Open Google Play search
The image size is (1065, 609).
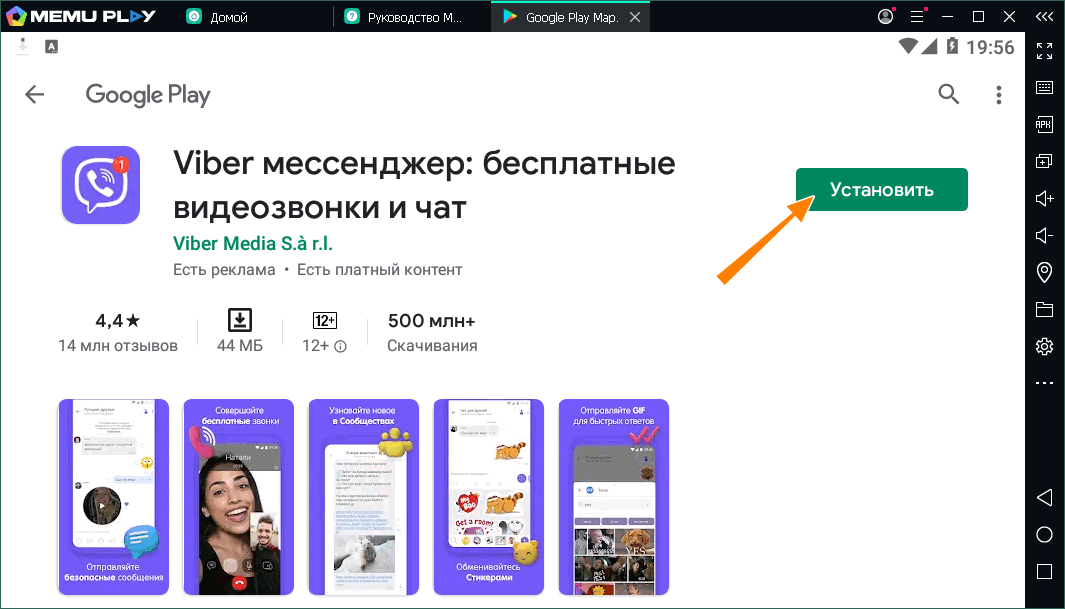tap(948, 94)
